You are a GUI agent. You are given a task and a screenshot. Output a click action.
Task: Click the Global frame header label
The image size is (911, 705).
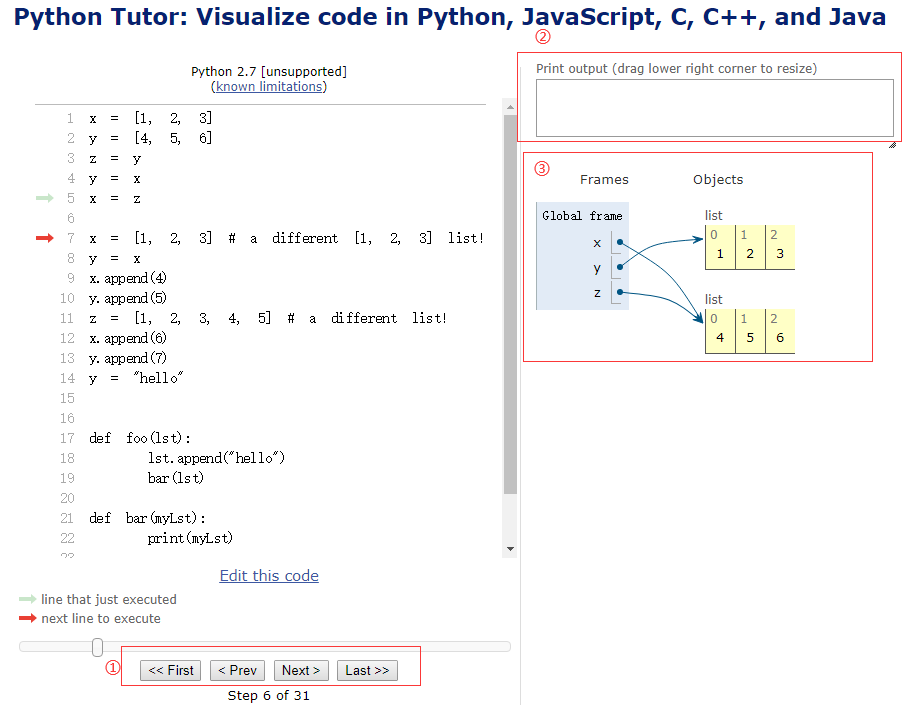pos(582,216)
